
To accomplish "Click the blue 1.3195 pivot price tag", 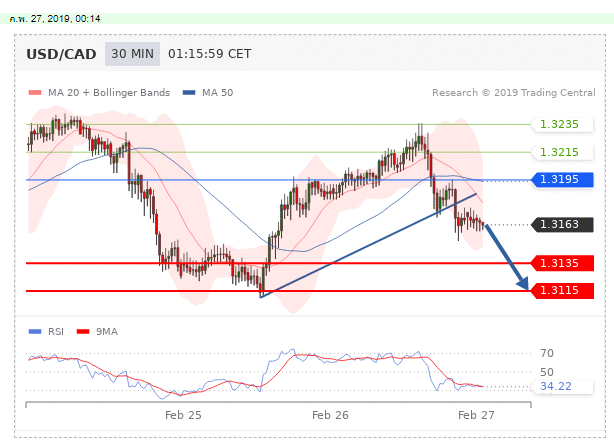I will point(562,179).
